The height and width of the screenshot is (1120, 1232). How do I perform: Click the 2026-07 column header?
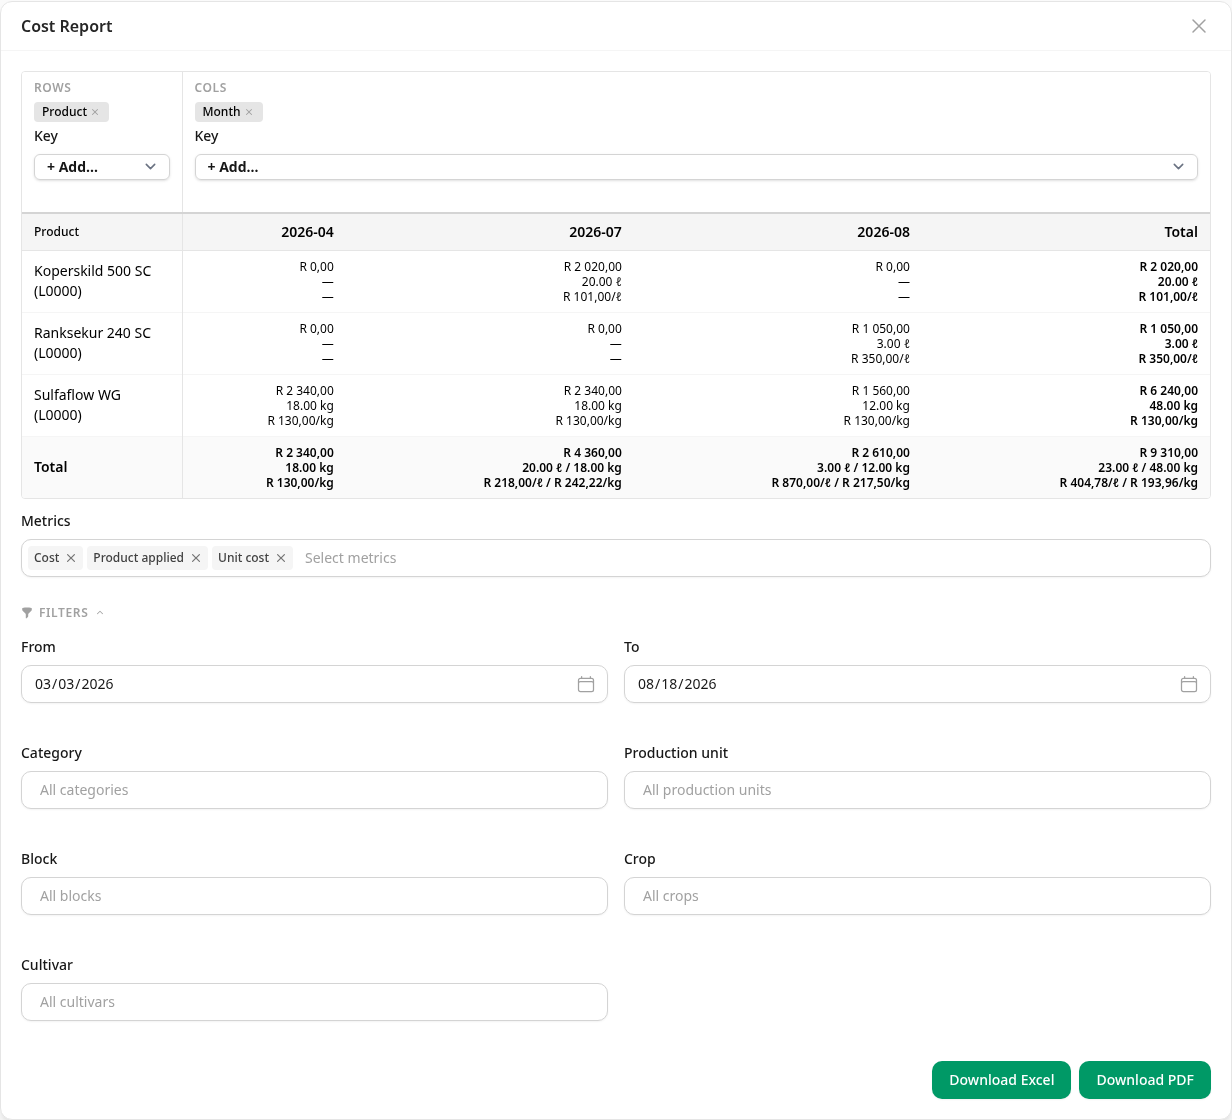point(595,232)
